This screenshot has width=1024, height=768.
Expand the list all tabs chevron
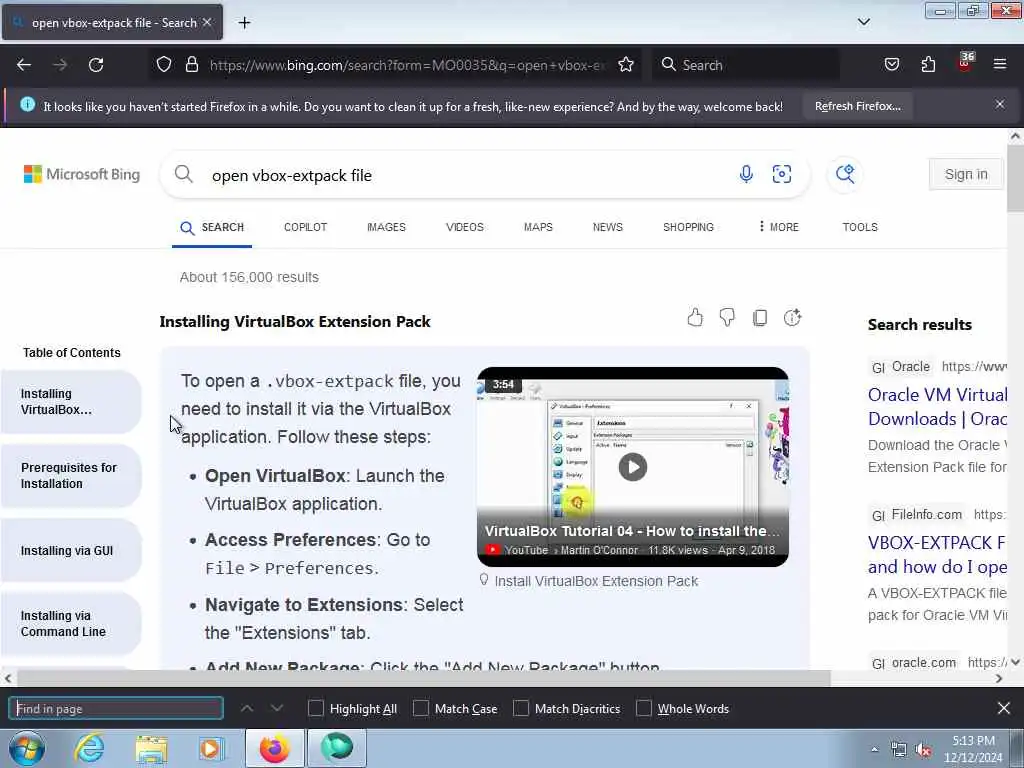[x=863, y=22]
